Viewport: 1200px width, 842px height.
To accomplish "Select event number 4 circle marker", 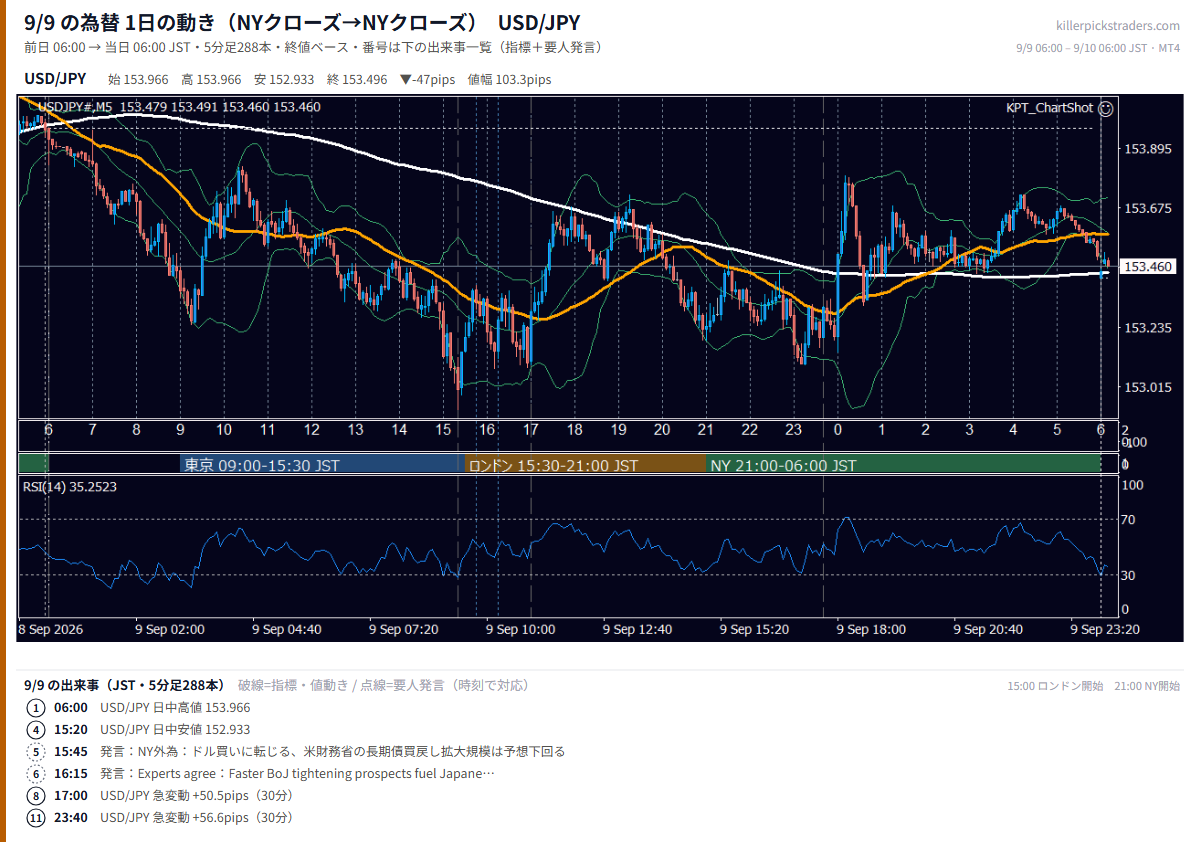I will (37, 729).
